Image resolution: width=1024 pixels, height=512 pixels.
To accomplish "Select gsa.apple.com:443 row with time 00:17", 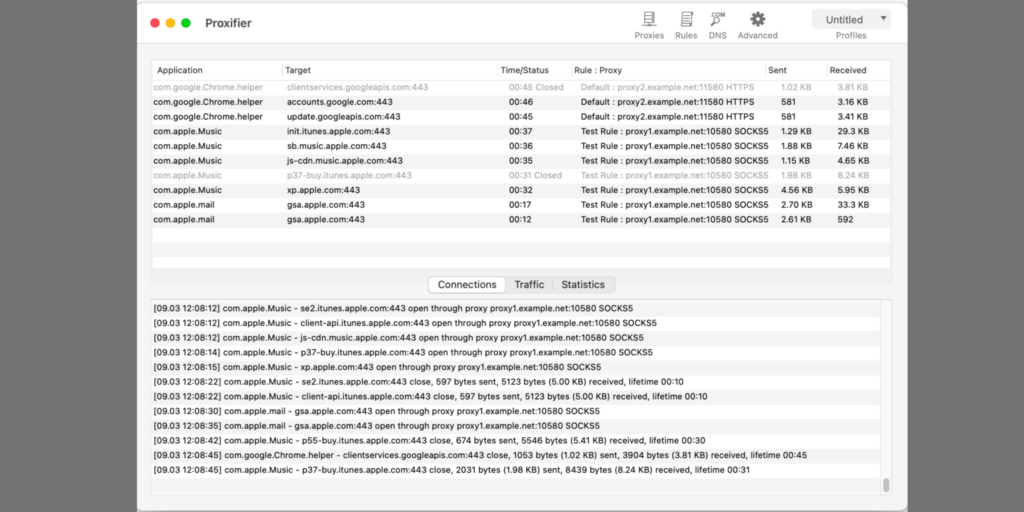I will pos(521,205).
